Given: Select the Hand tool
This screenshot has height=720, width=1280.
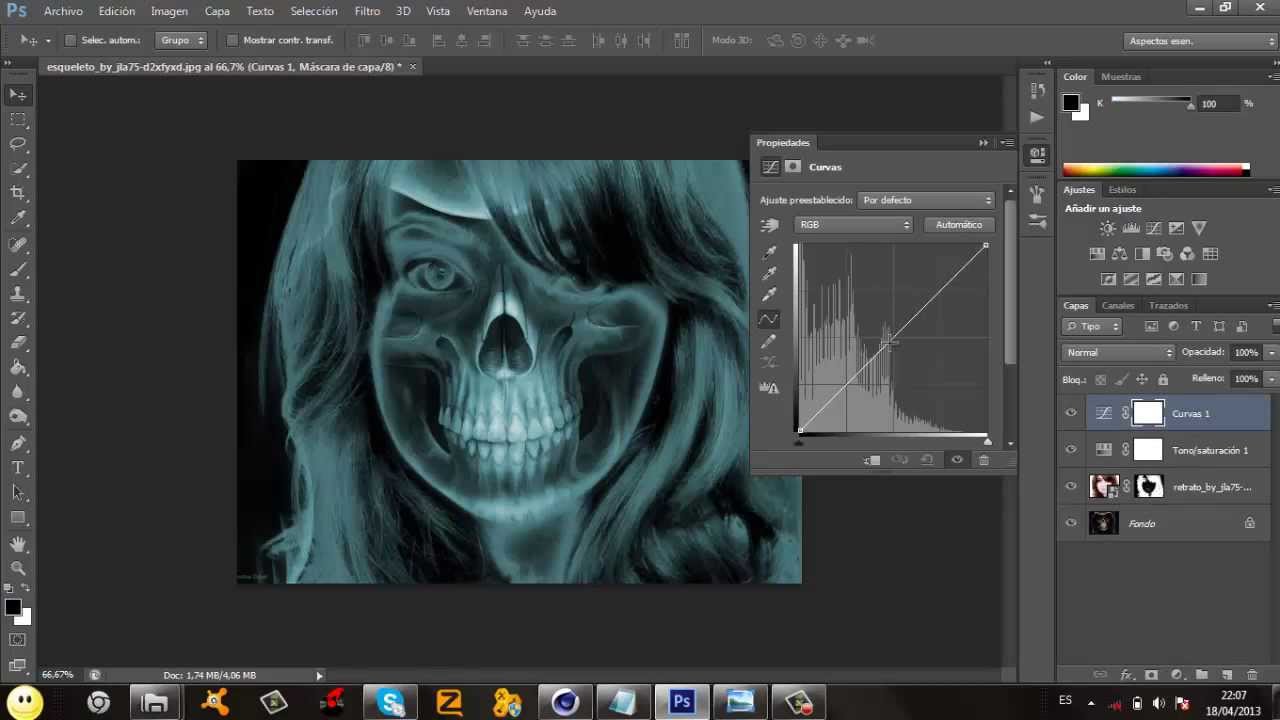Looking at the screenshot, I should (x=18, y=544).
